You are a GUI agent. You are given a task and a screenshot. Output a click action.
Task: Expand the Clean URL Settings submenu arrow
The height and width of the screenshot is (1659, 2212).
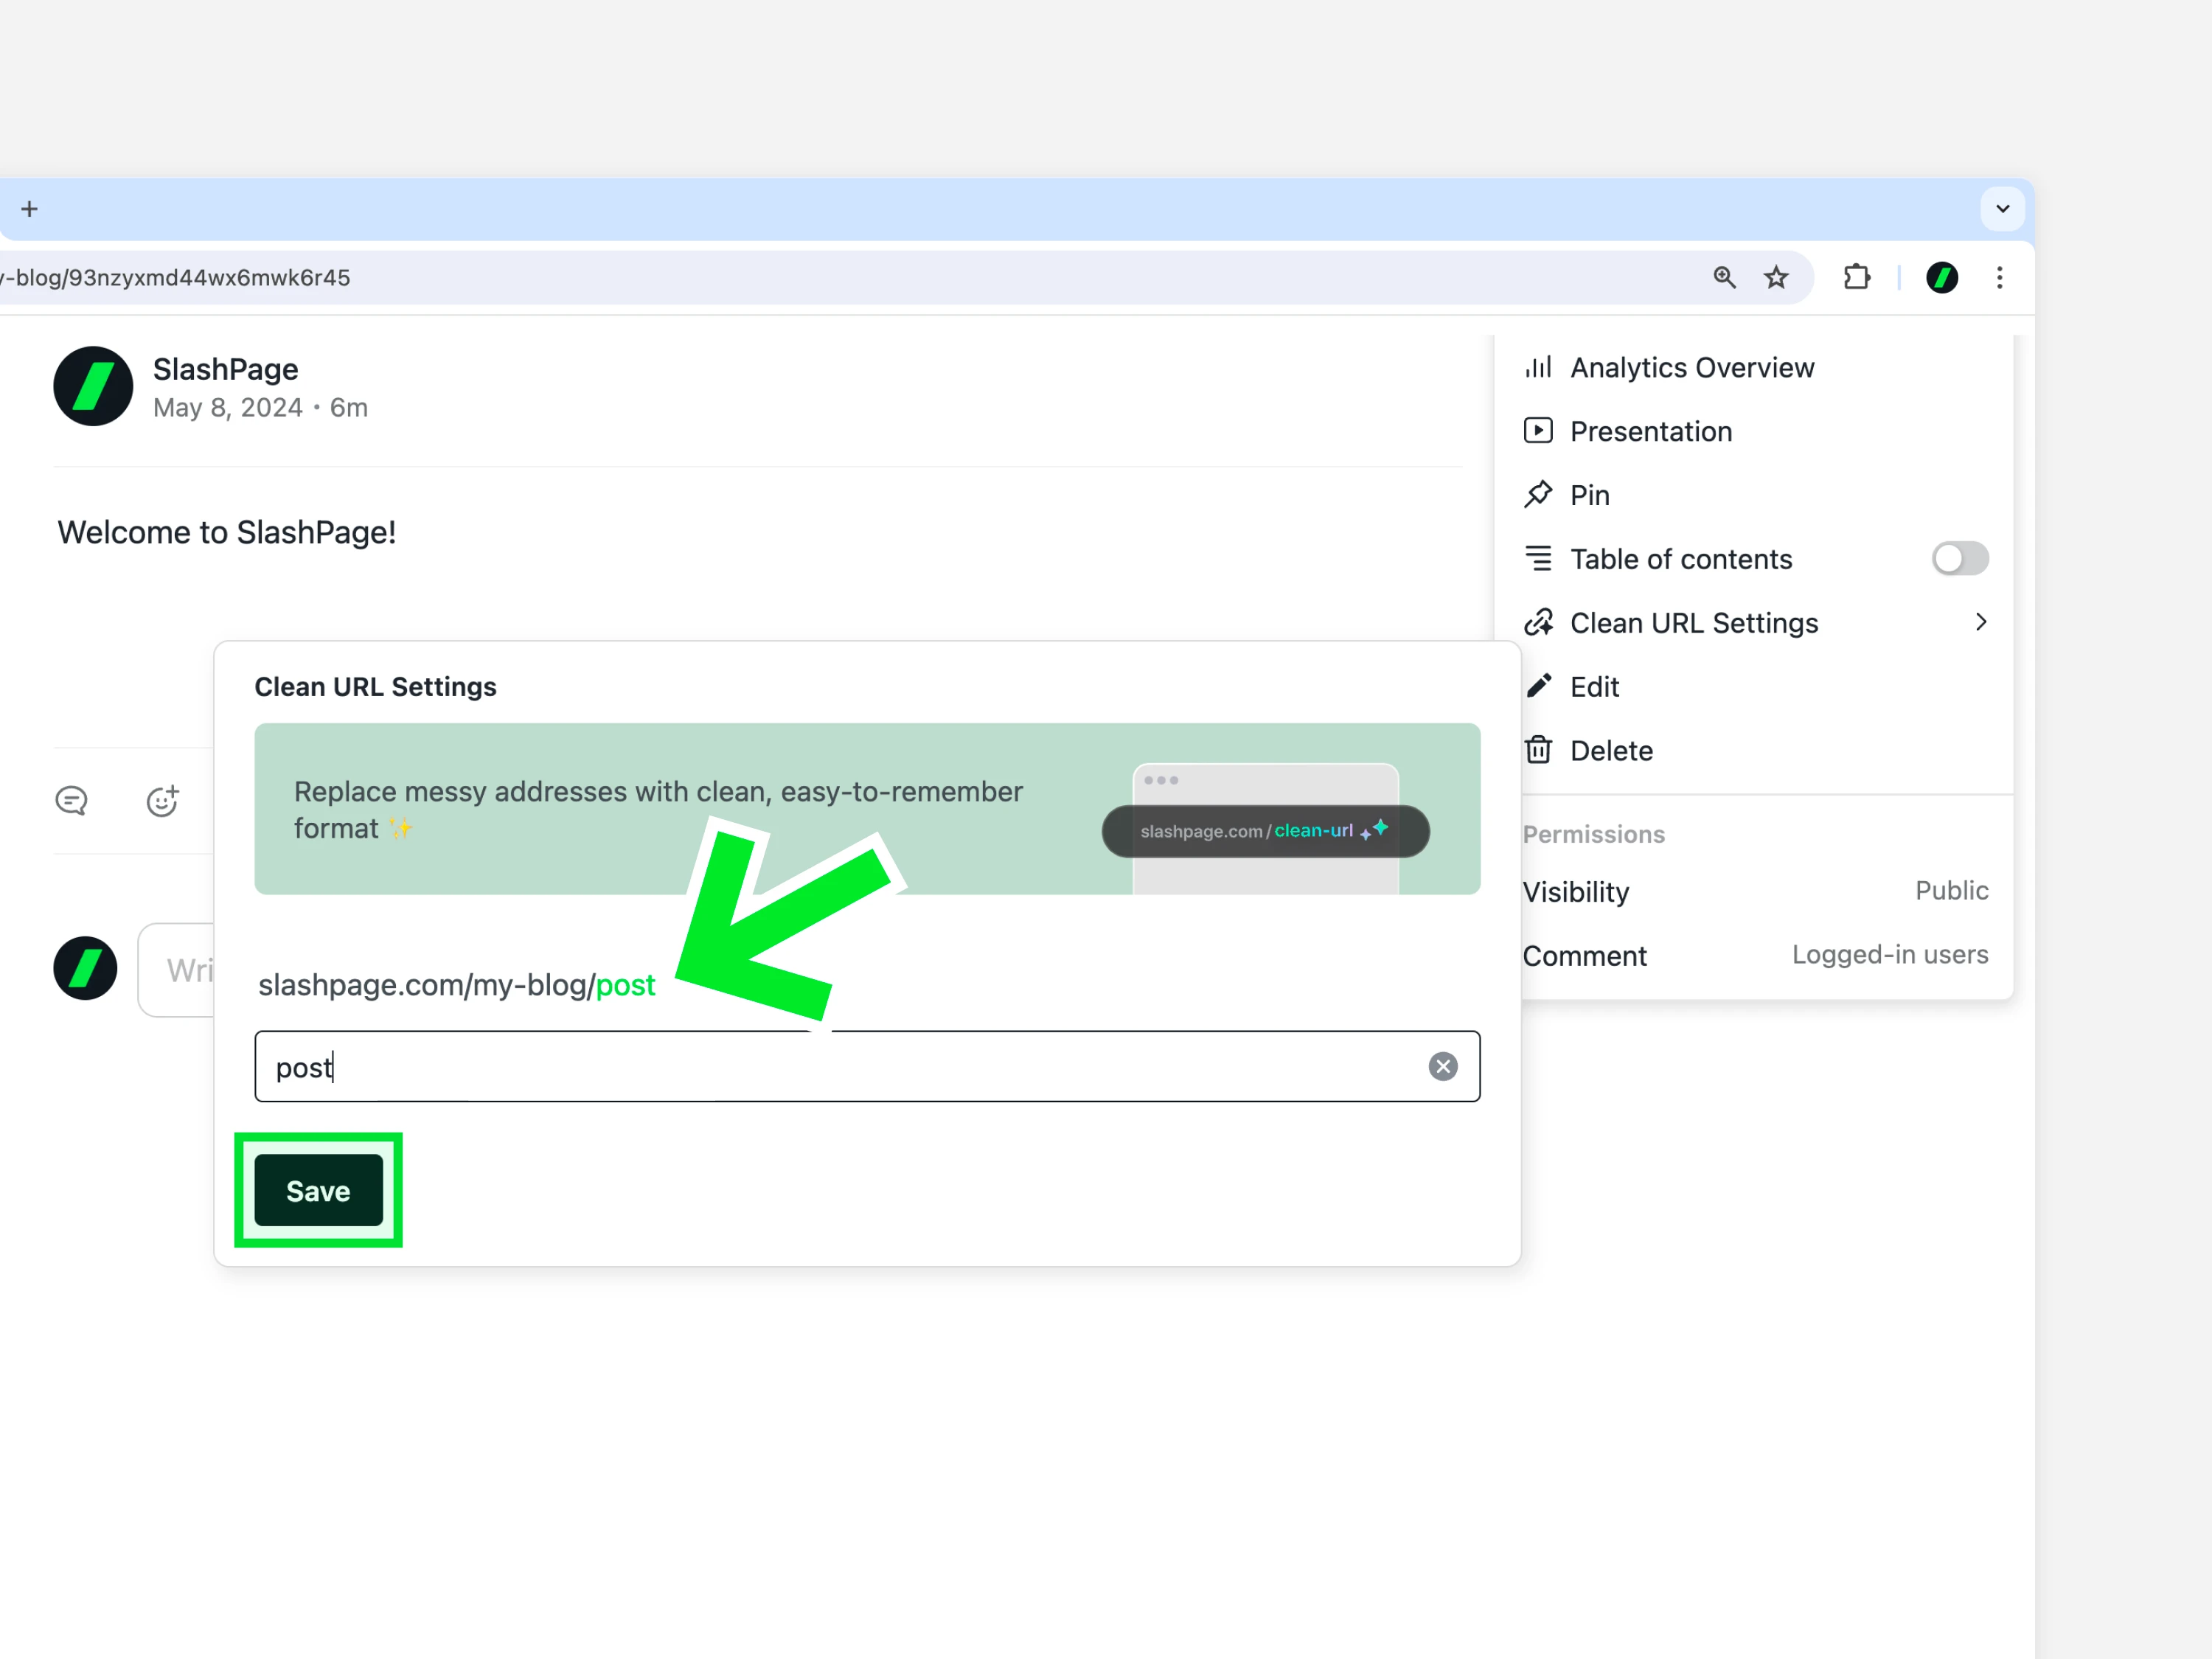tap(1980, 622)
